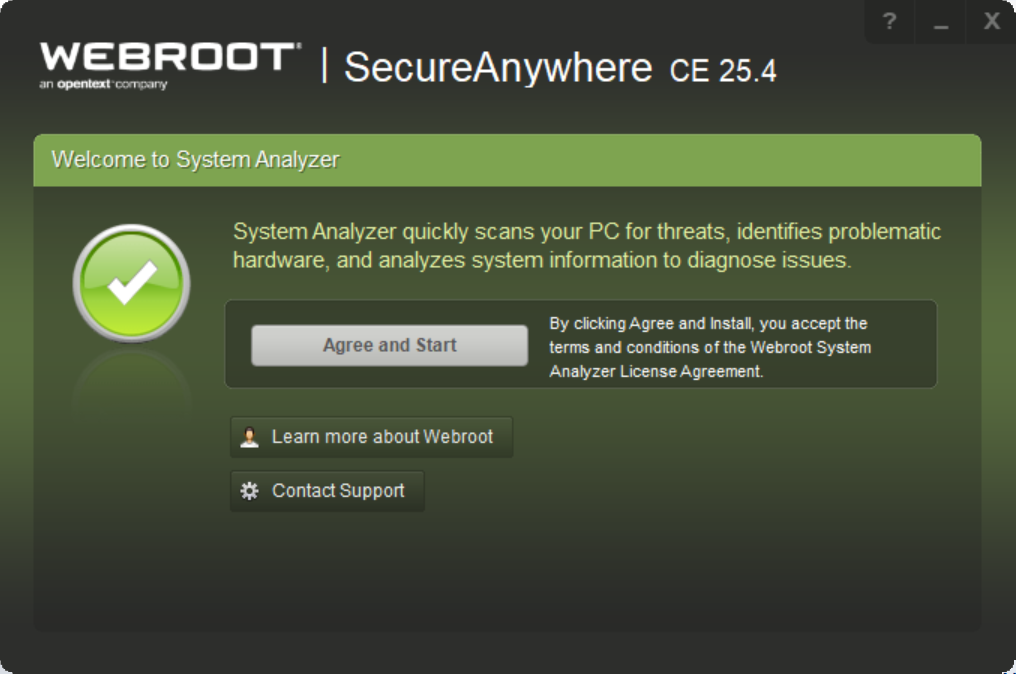Click the checkmark icon's reflection shadow
Viewport: 1016px width, 674px height.
coord(130,385)
